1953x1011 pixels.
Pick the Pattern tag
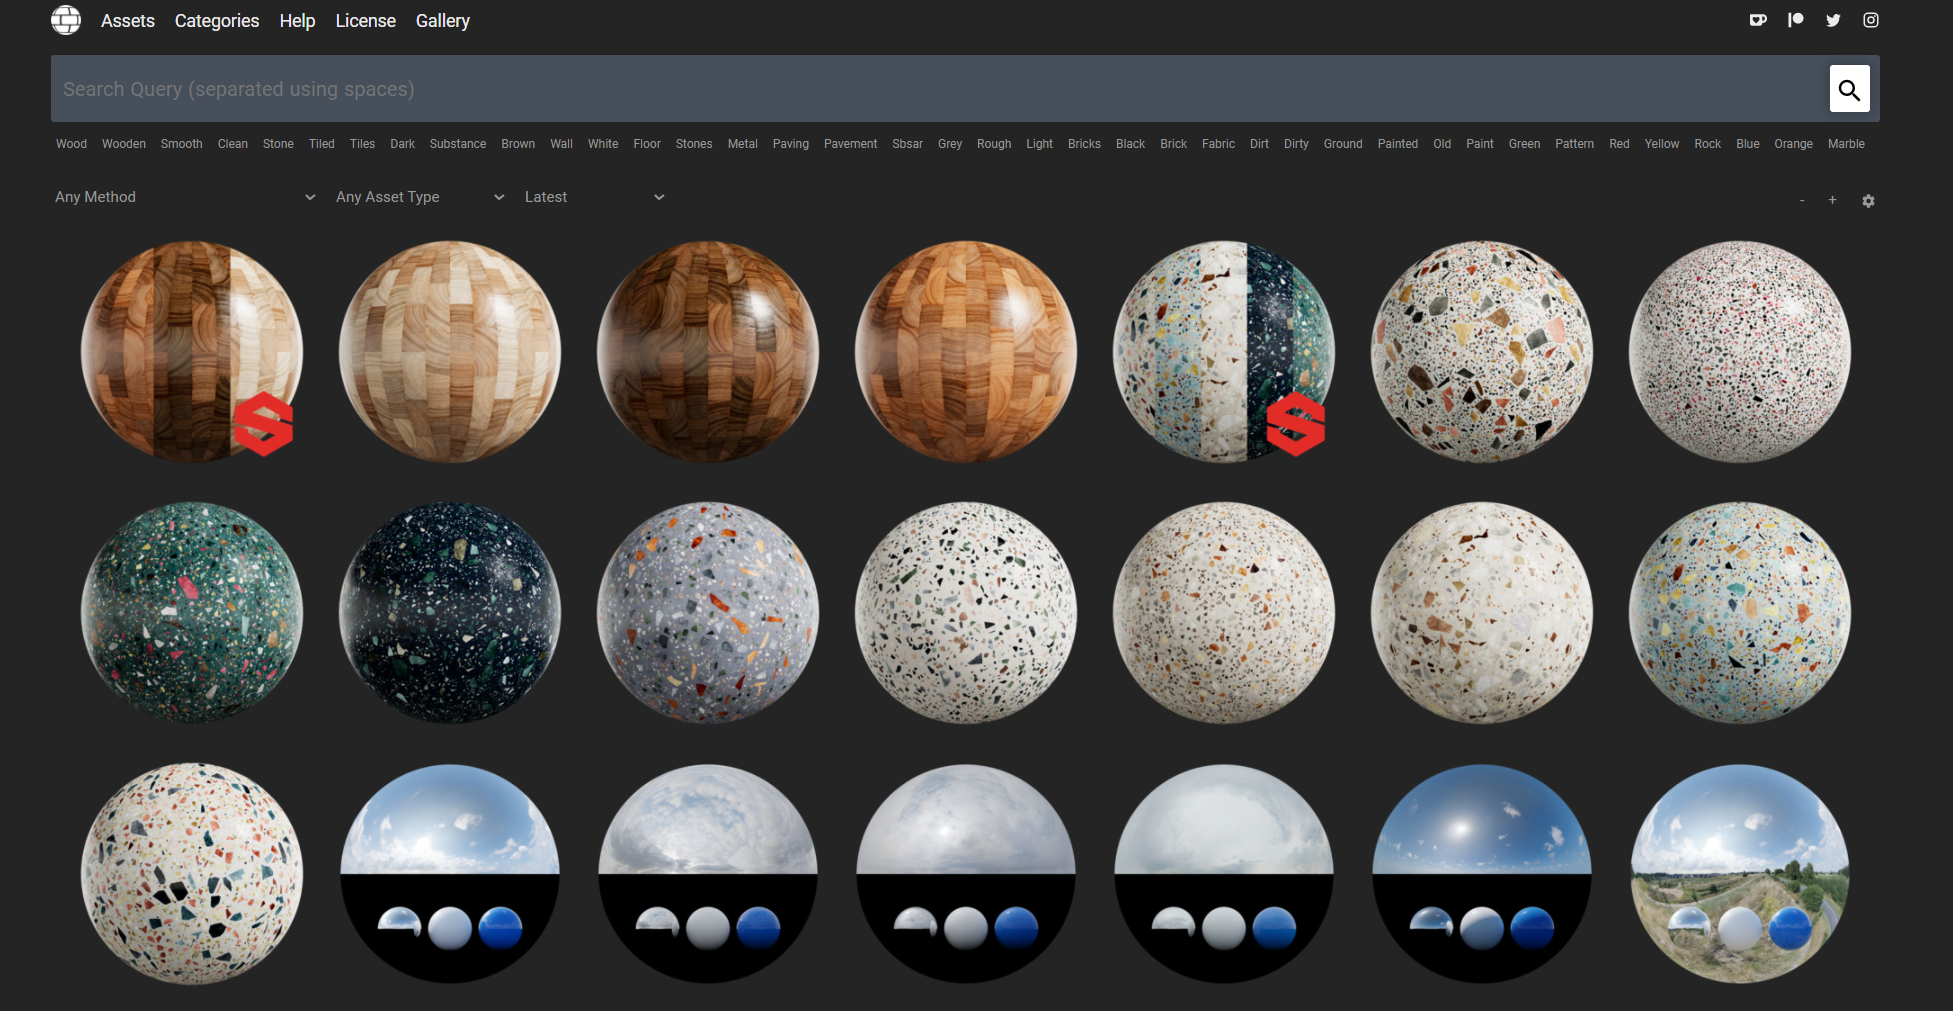point(1575,144)
